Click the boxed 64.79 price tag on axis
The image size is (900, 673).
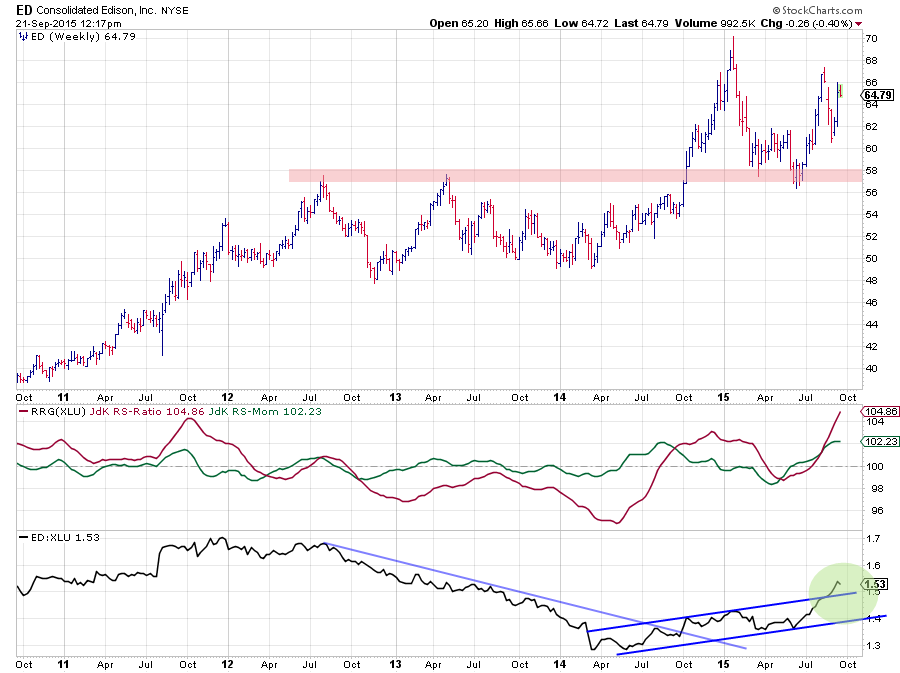tap(878, 95)
